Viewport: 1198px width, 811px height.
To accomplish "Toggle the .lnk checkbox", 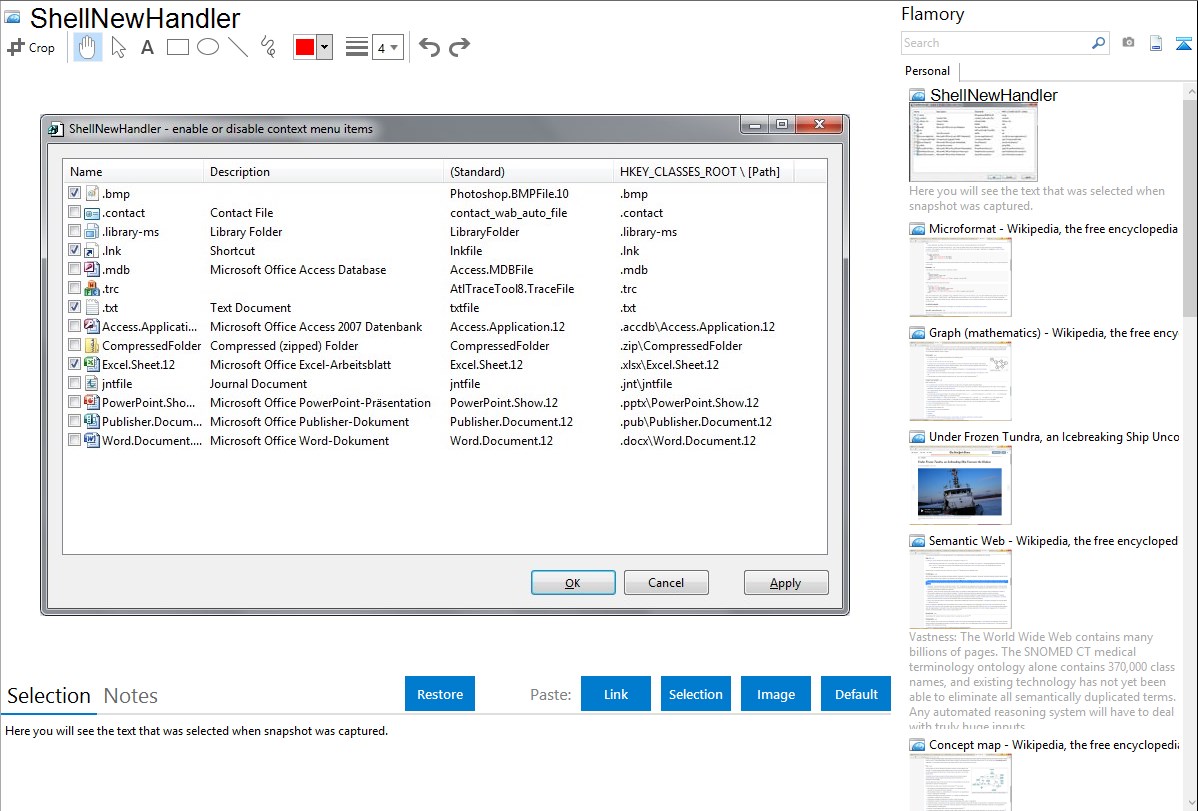I will click(x=74, y=250).
